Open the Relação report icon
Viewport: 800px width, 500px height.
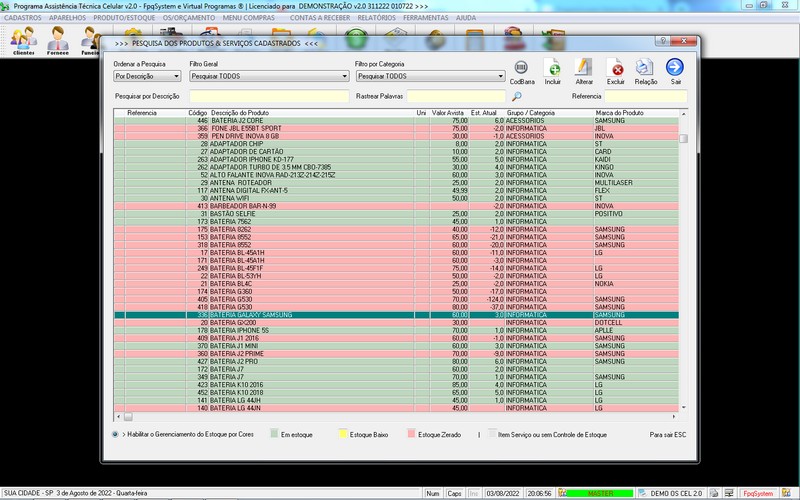pos(646,68)
